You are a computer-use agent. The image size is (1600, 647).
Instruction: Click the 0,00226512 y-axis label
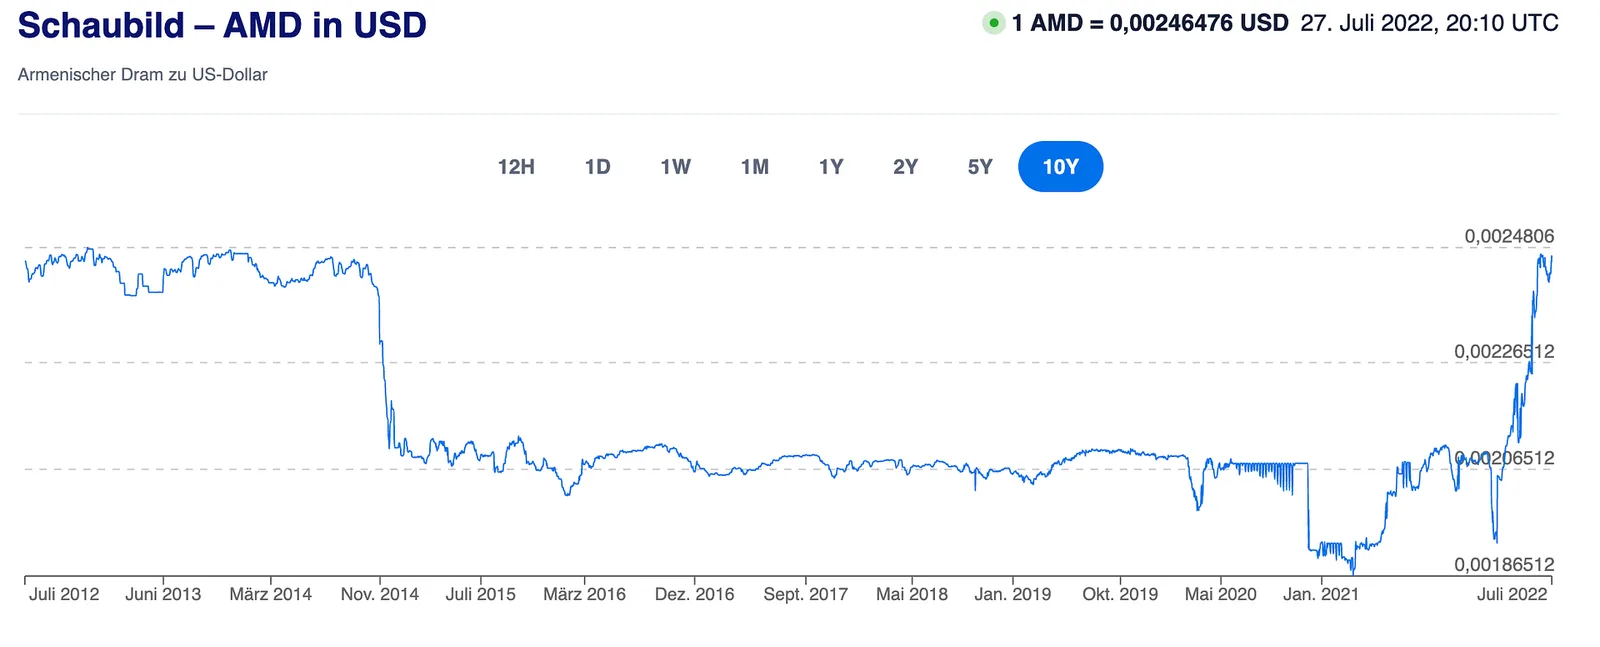1504,352
